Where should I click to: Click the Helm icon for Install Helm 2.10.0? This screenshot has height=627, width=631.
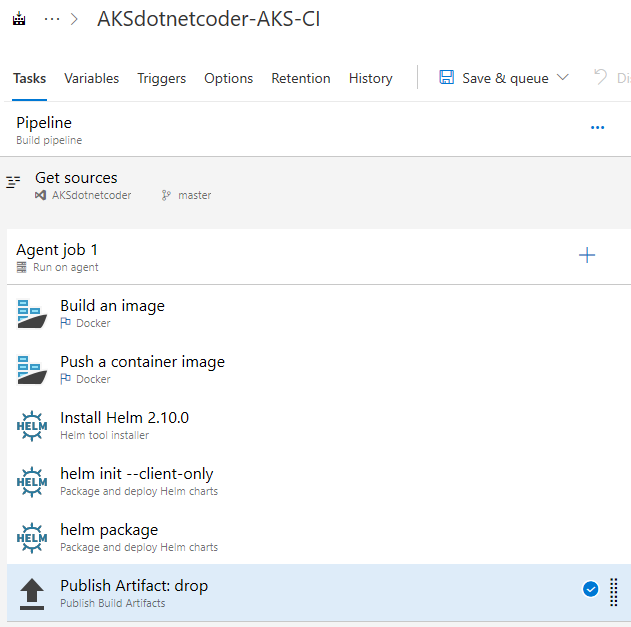[32, 426]
